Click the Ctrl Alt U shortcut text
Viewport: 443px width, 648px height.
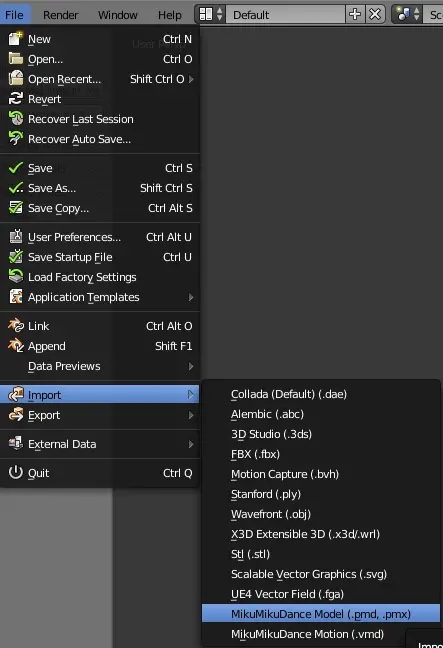click(x=169, y=237)
